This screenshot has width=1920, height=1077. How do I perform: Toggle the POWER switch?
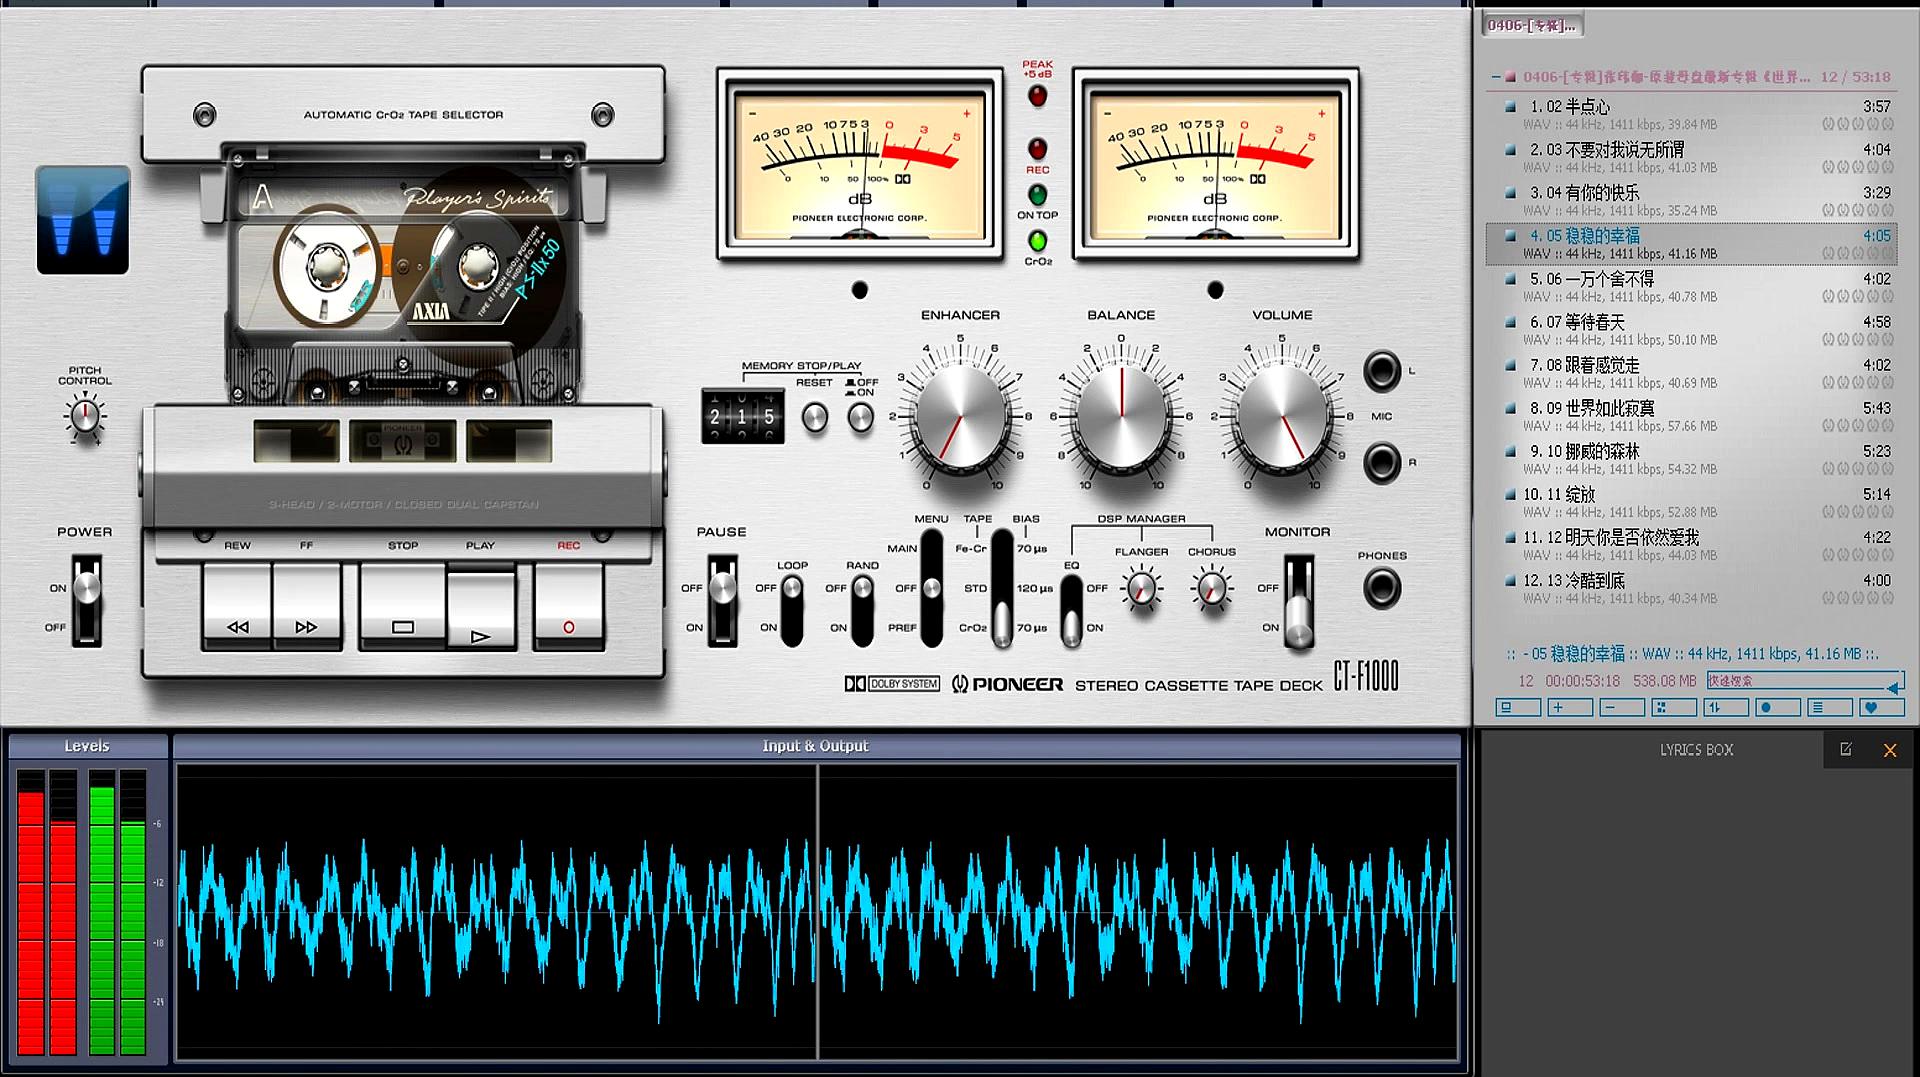[x=87, y=602]
